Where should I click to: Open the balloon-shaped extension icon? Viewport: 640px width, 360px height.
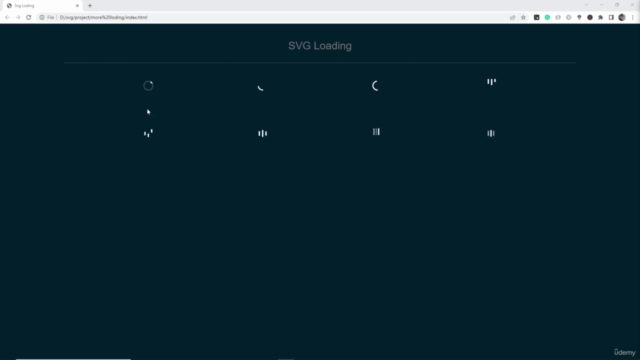(x=579, y=18)
